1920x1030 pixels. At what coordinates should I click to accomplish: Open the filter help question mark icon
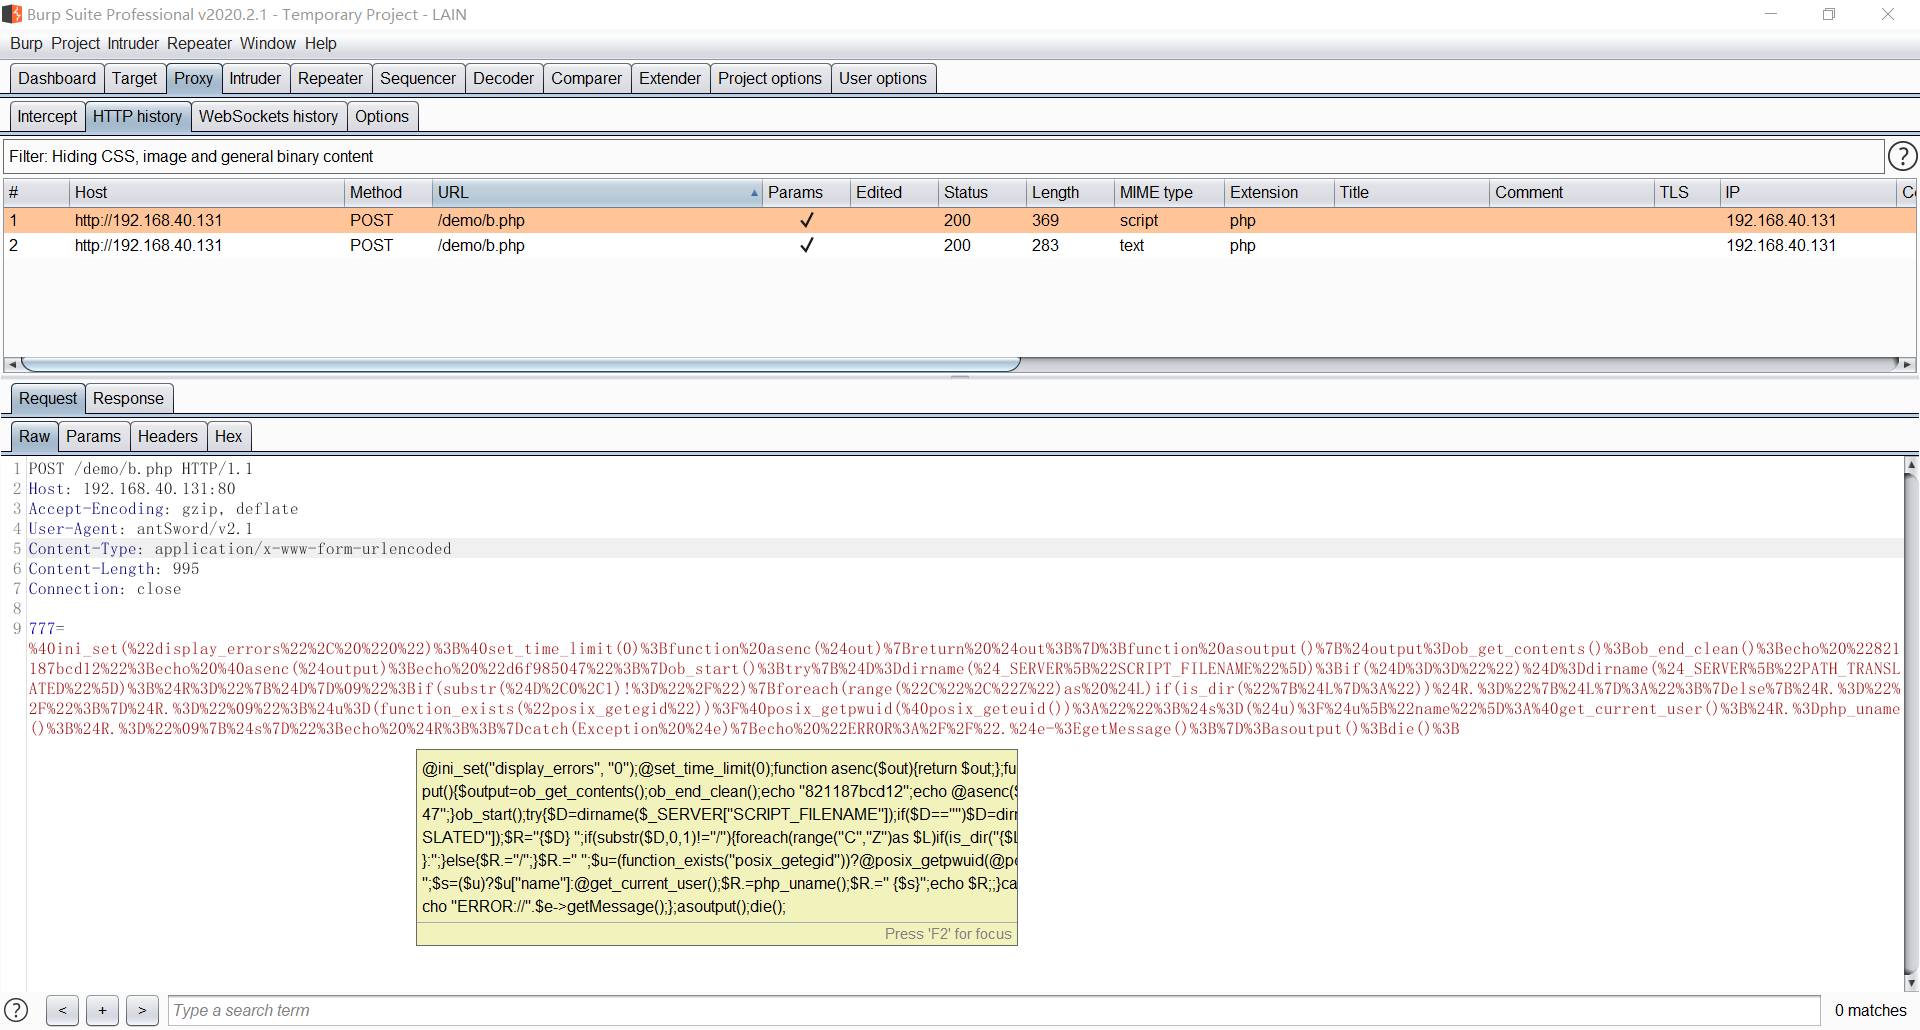click(x=1902, y=156)
